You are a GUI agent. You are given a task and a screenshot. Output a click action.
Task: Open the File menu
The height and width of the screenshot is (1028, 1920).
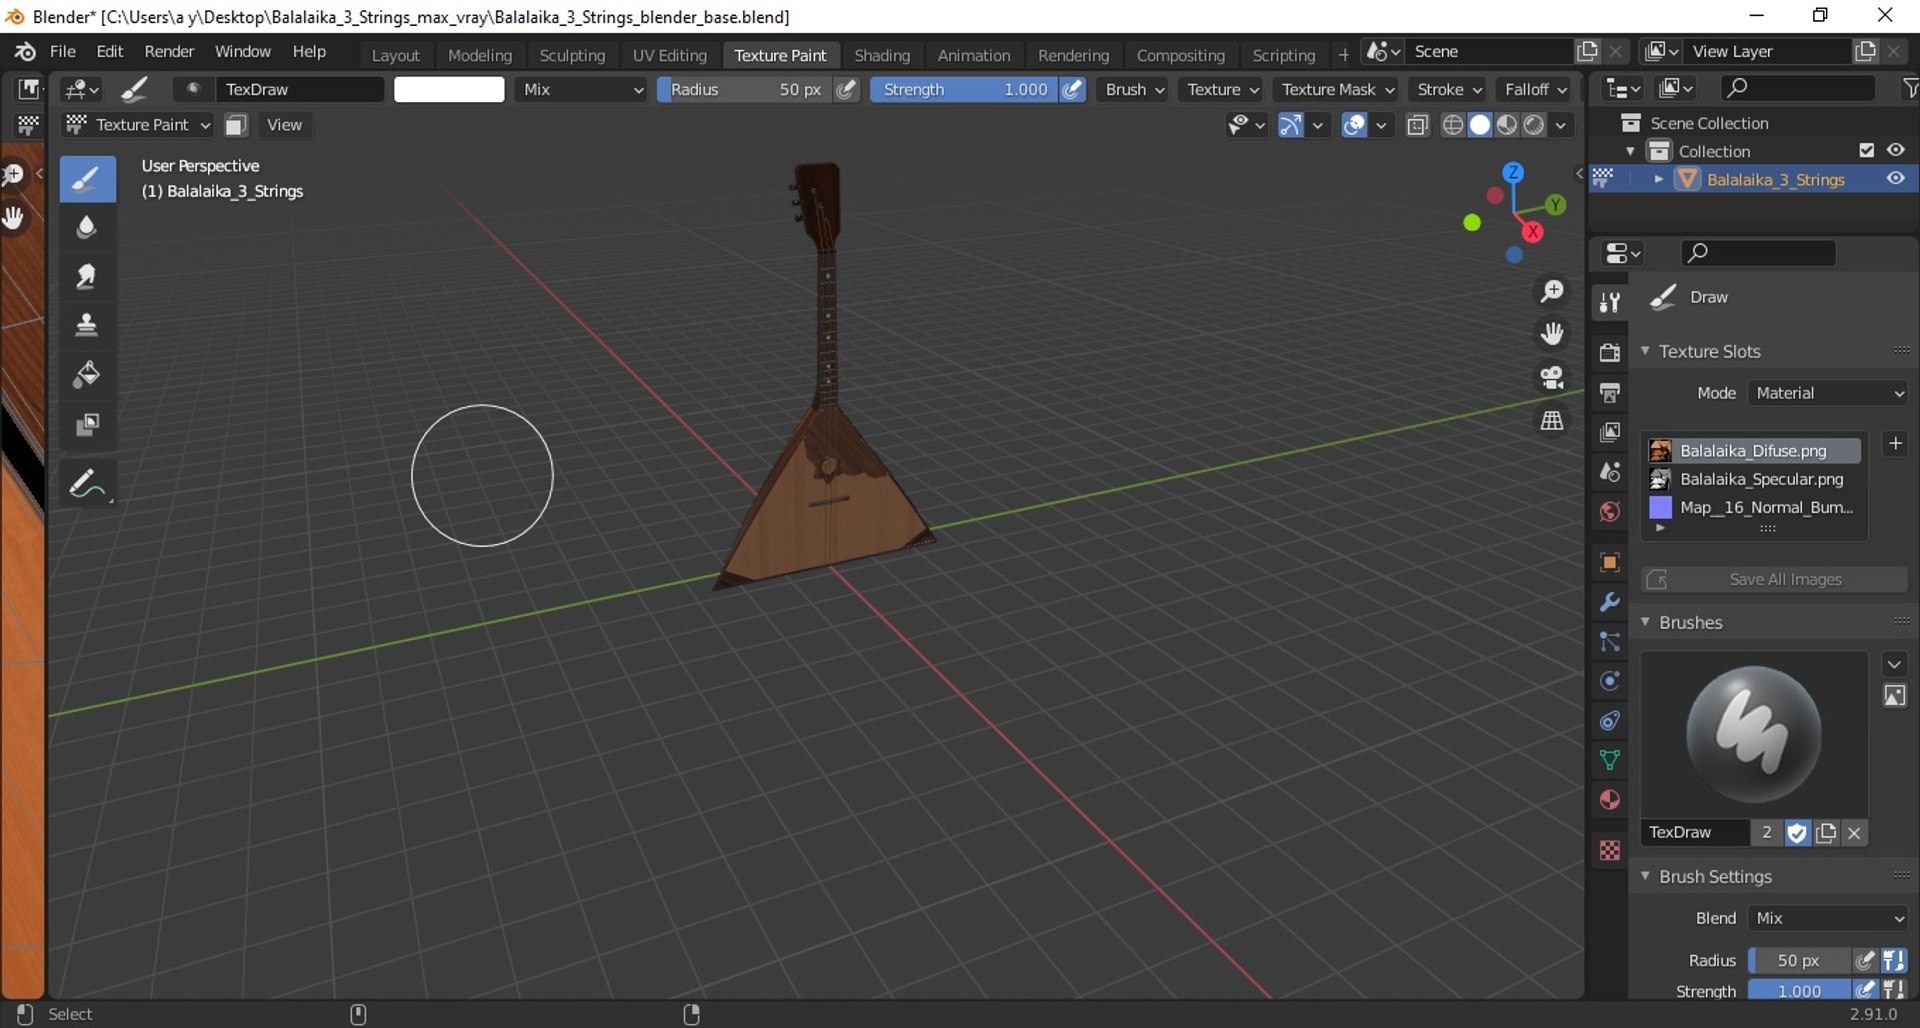[63, 52]
